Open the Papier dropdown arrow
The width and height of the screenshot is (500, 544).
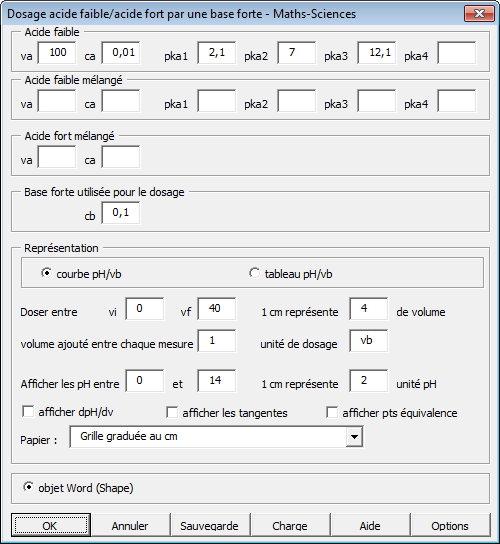(x=354, y=436)
